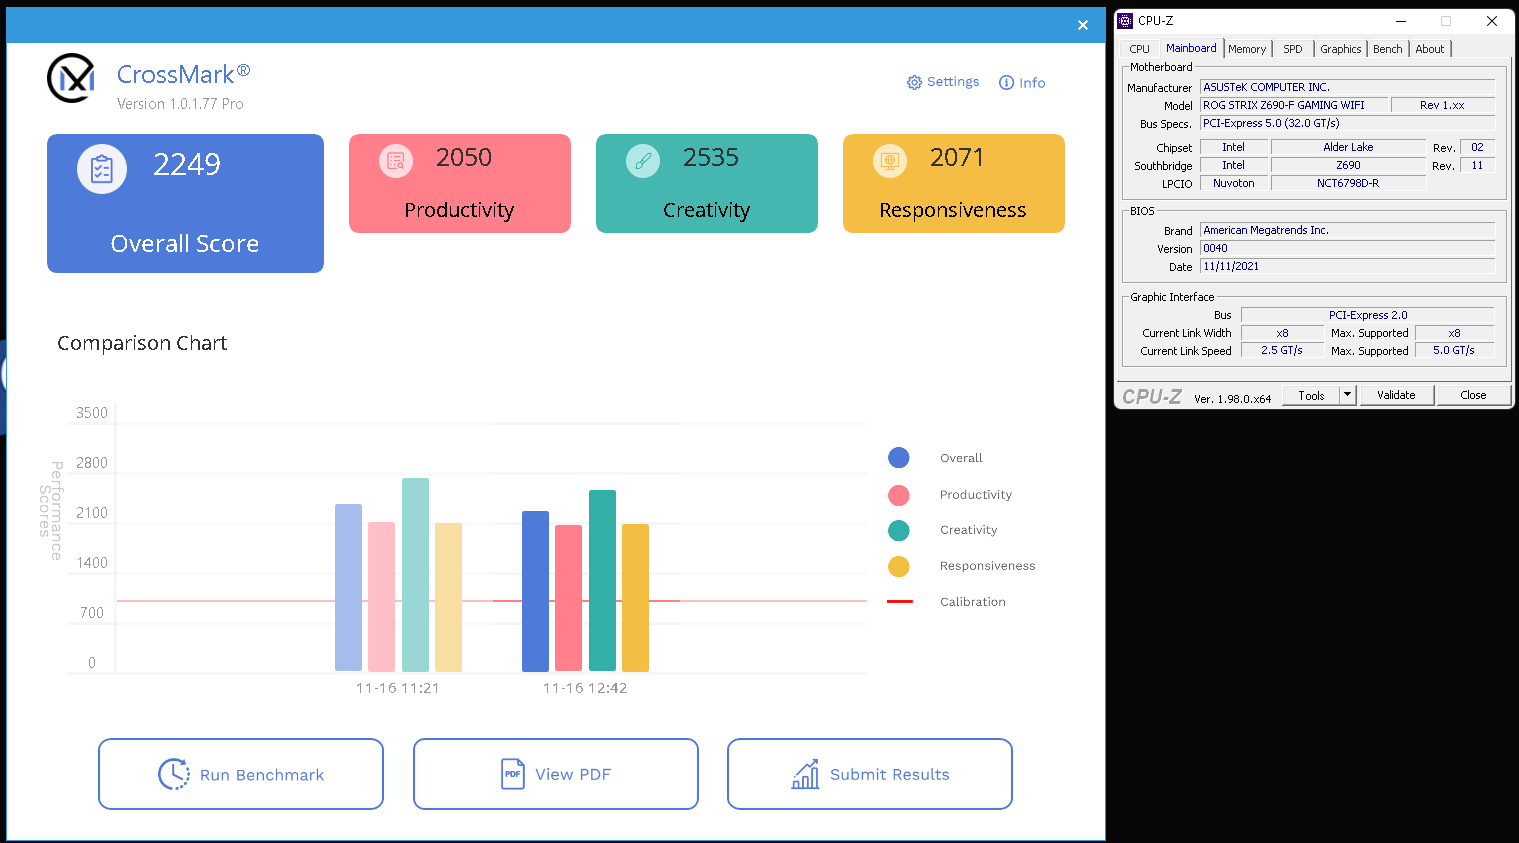
Task: Click the Overall Score 2249 card
Action: pyautogui.click(x=185, y=203)
